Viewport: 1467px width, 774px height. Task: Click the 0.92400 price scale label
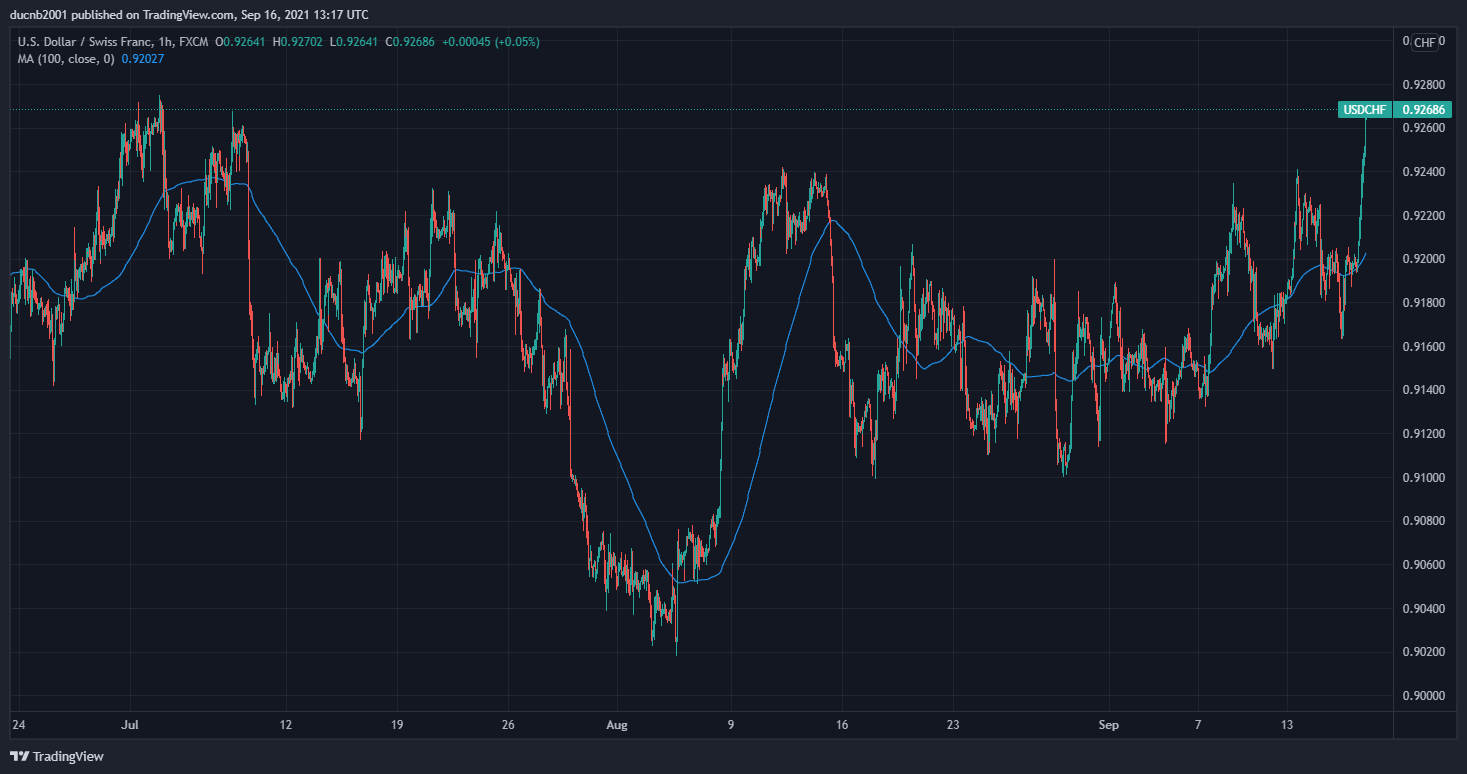(x=1423, y=172)
